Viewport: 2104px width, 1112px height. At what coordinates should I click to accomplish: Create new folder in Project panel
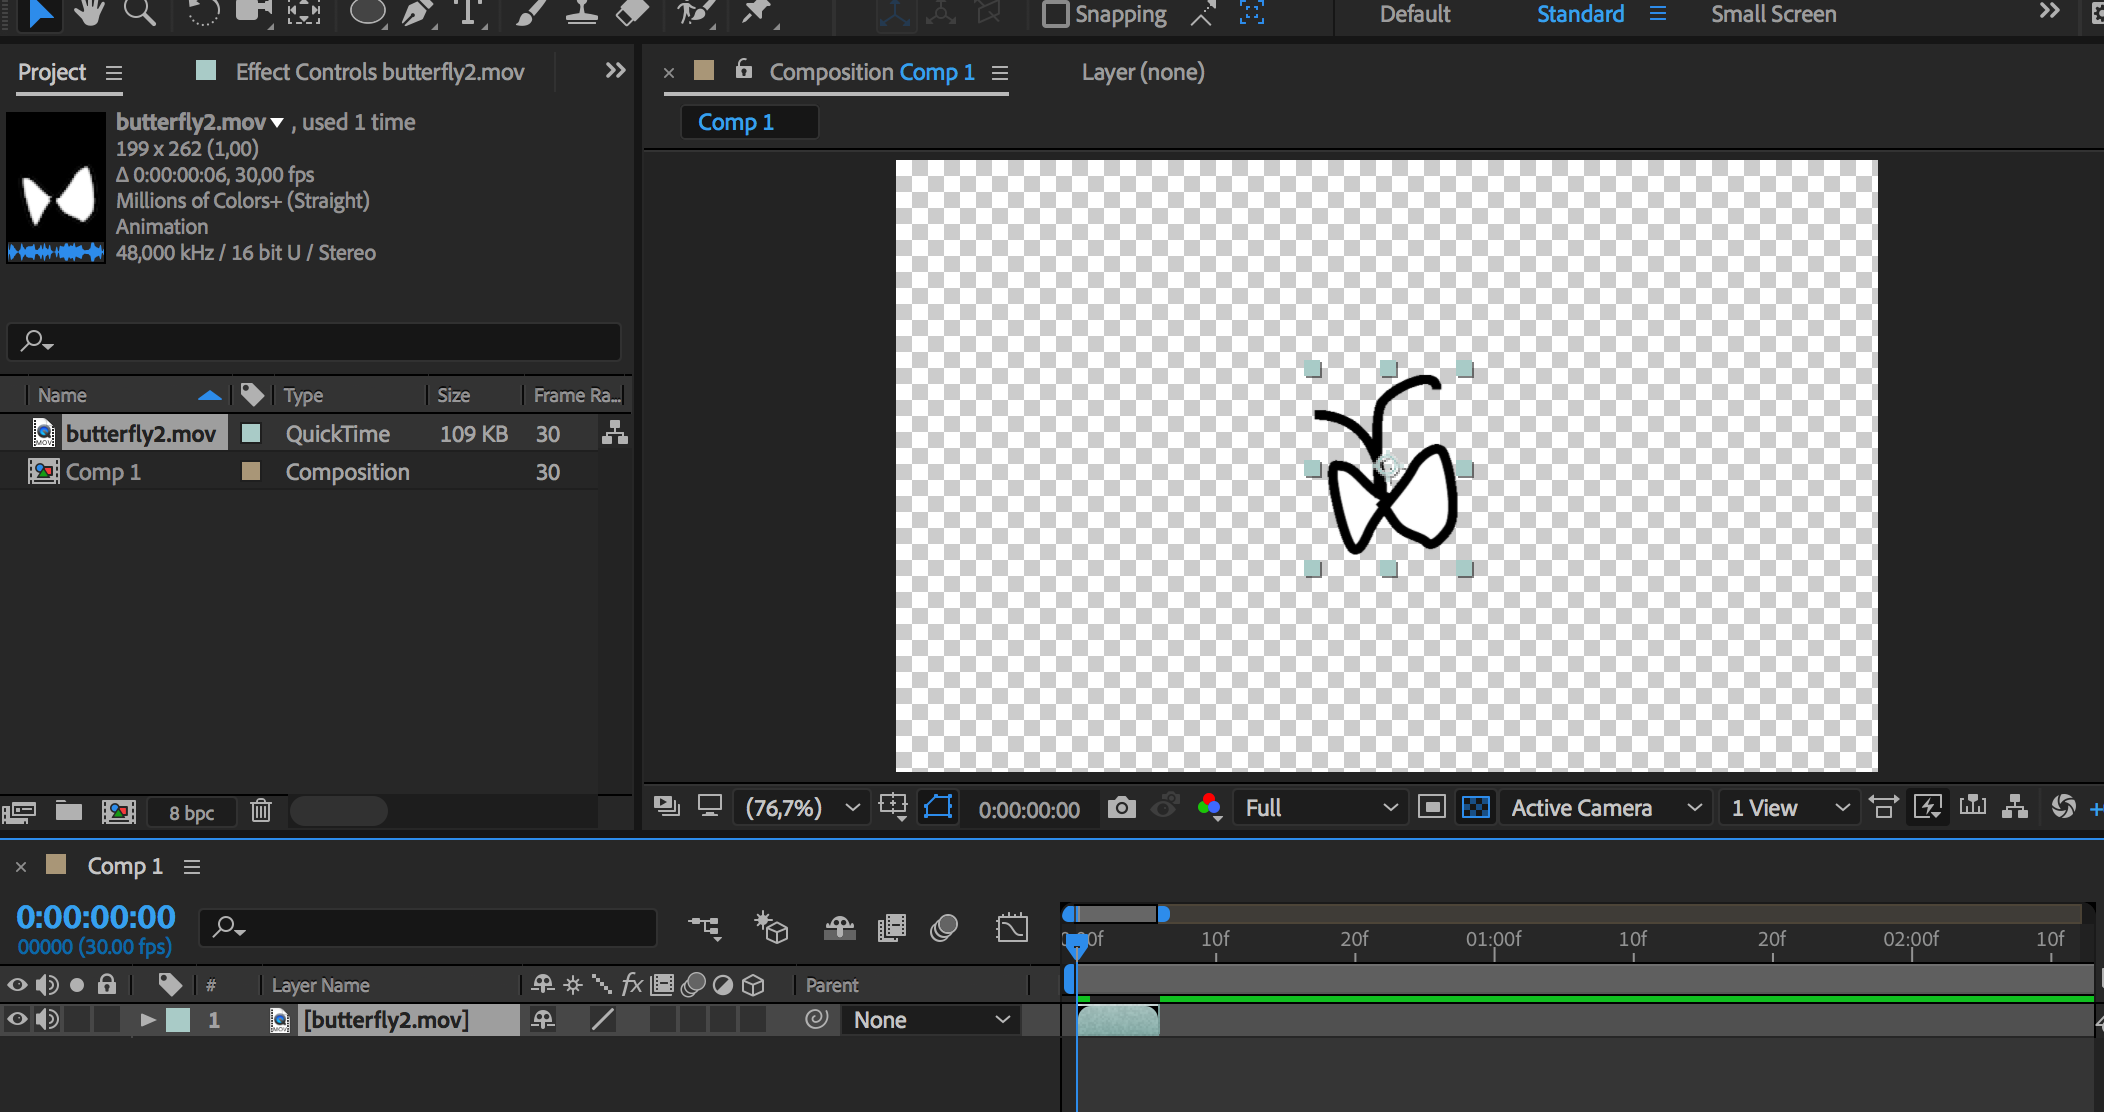point(69,811)
